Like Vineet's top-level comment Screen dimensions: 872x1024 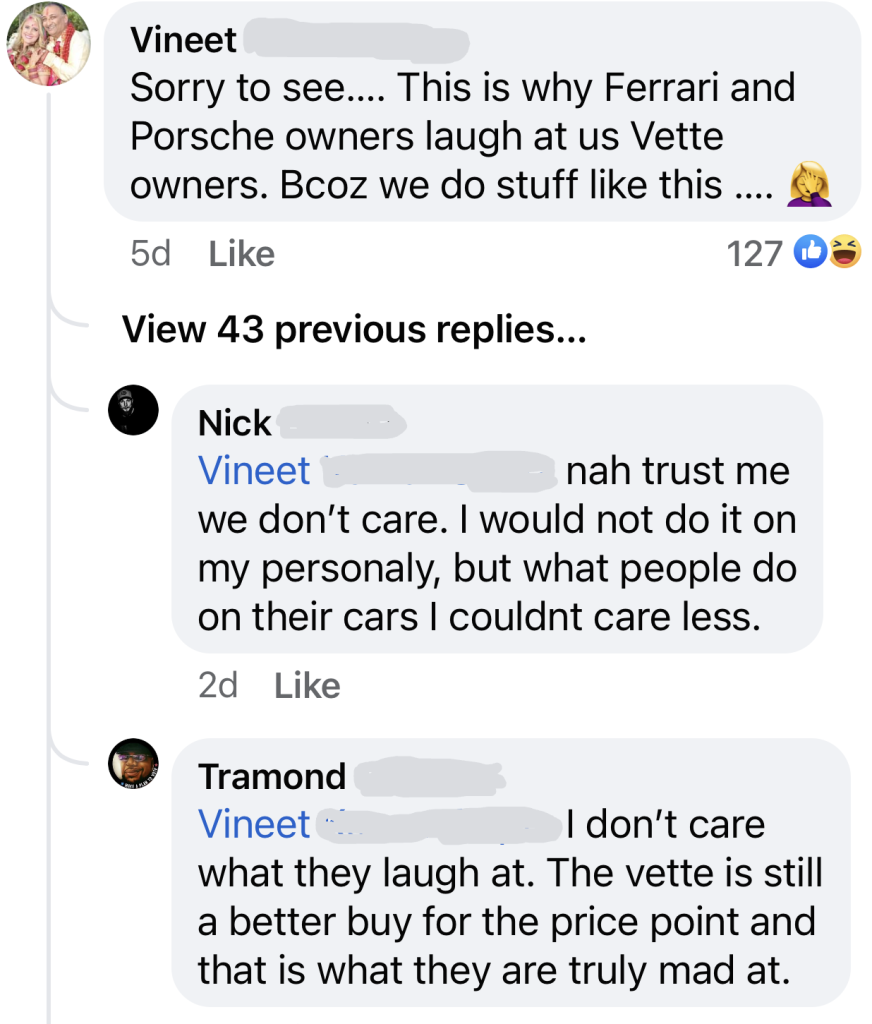tap(241, 254)
